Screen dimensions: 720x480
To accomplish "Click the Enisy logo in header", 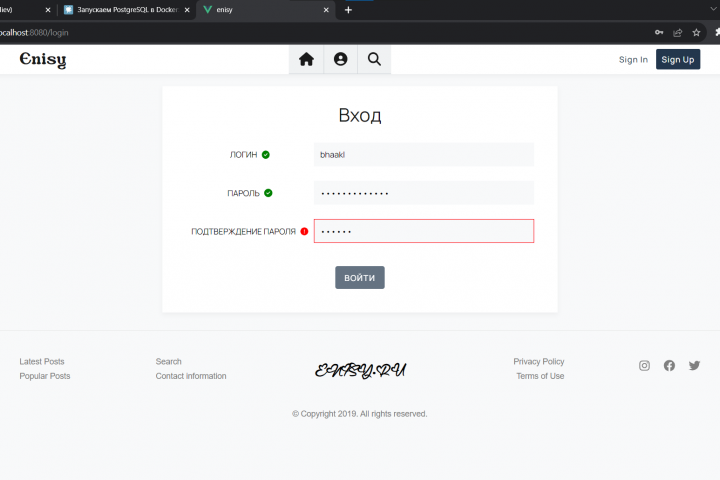I will point(43,60).
